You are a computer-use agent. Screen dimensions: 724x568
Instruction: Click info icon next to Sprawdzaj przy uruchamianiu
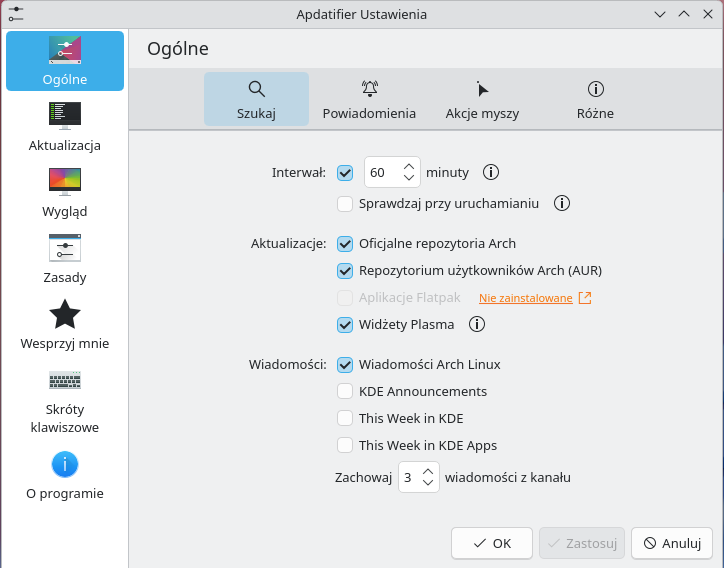click(x=562, y=203)
